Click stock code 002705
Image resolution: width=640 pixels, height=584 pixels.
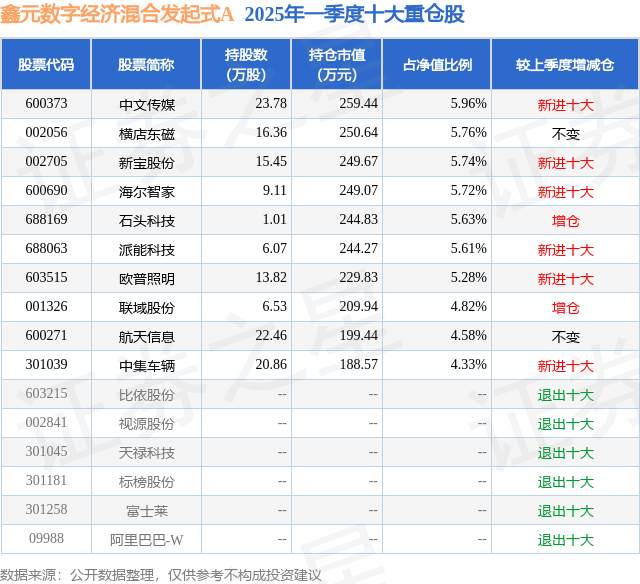(46, 162)
